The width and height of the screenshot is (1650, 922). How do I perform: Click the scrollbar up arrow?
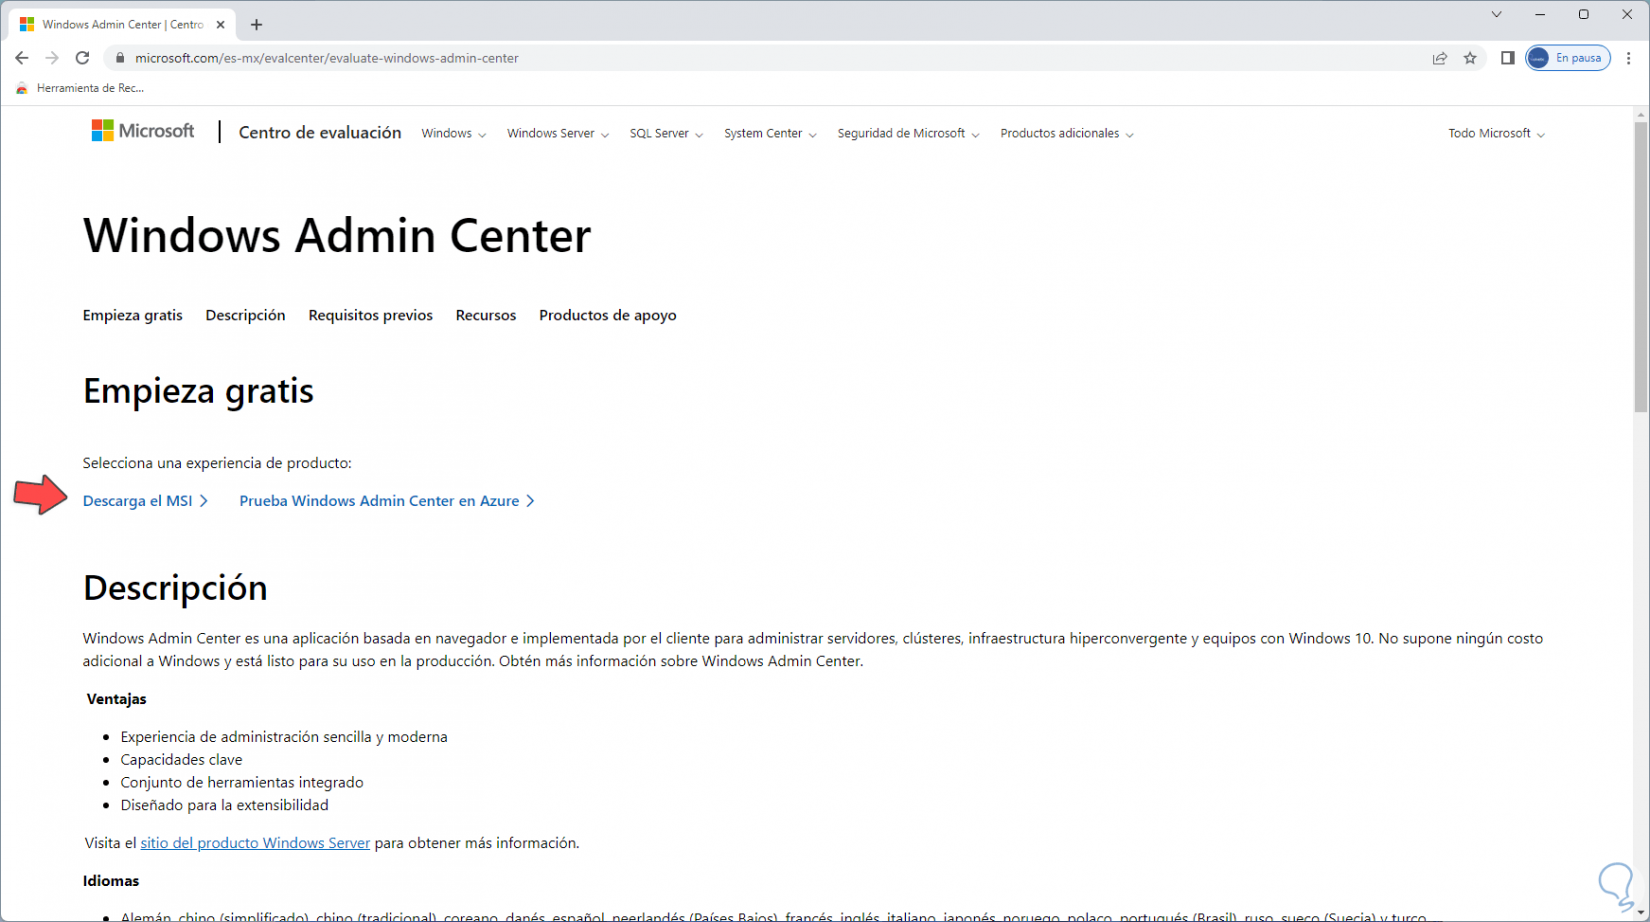[1641, 114]
